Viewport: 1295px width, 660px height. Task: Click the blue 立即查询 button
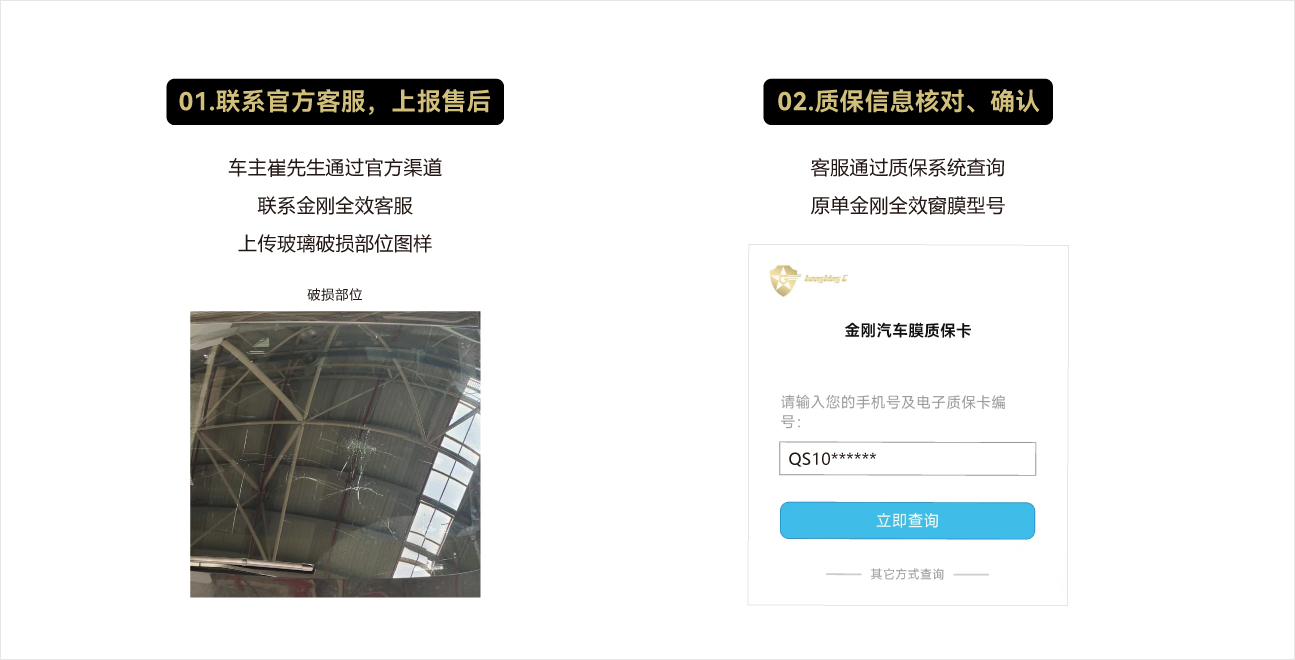pyautogui.click(x=907, y=521)
